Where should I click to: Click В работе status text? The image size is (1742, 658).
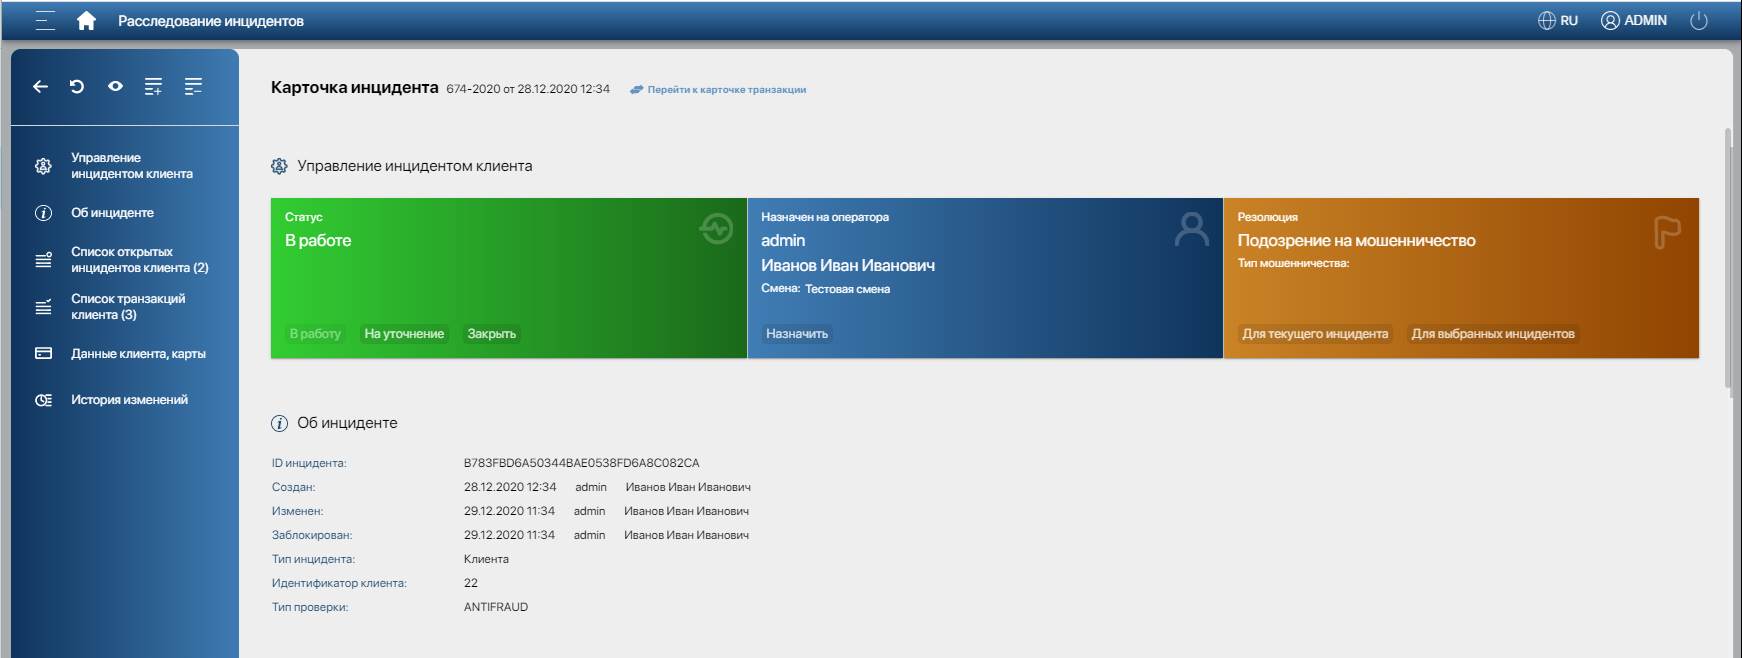318,241
